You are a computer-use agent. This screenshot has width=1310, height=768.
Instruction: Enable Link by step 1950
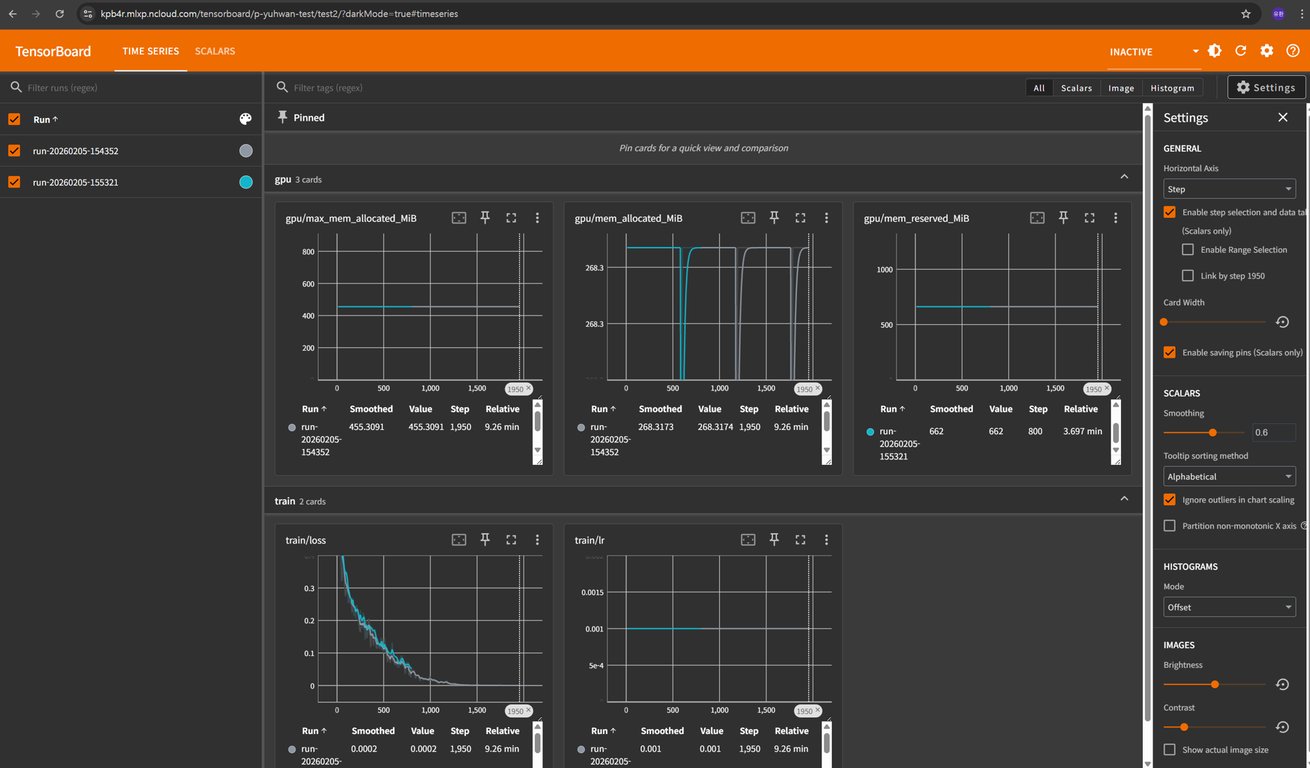pyautogui.click(x=1188, y=276)
